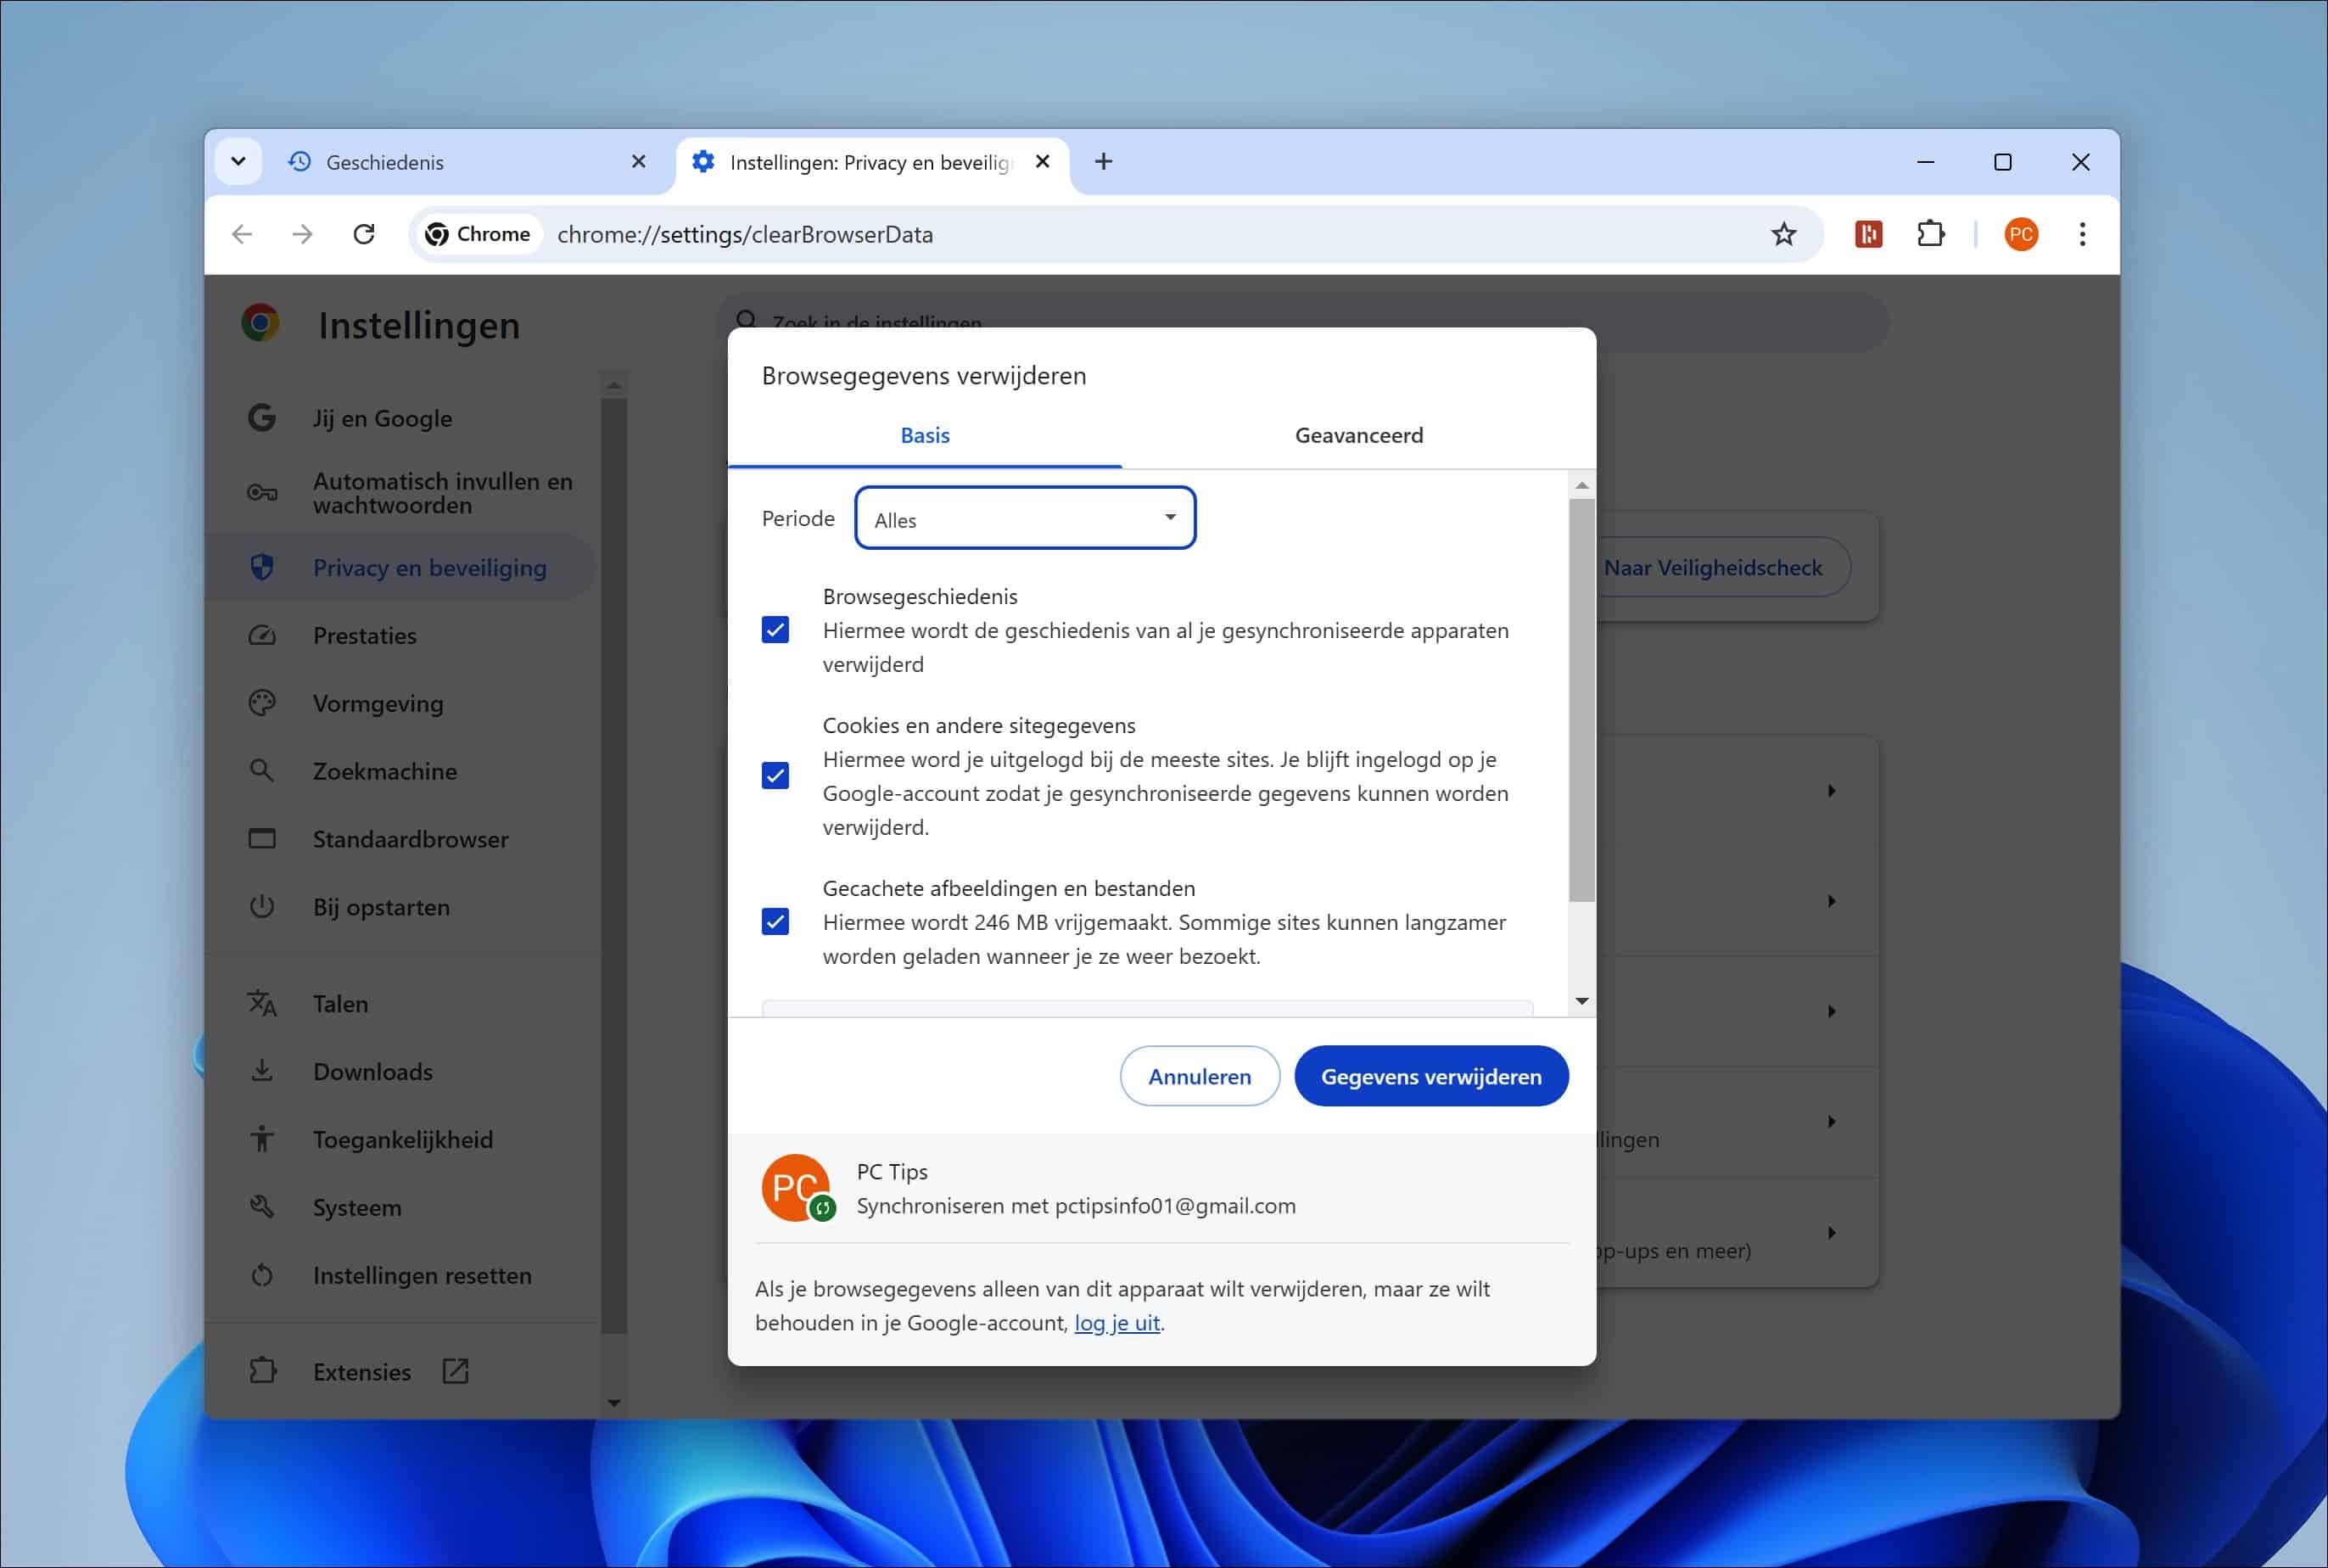Uncheck Gecachete afbeeldingen en bestanden

pos(776,921)
